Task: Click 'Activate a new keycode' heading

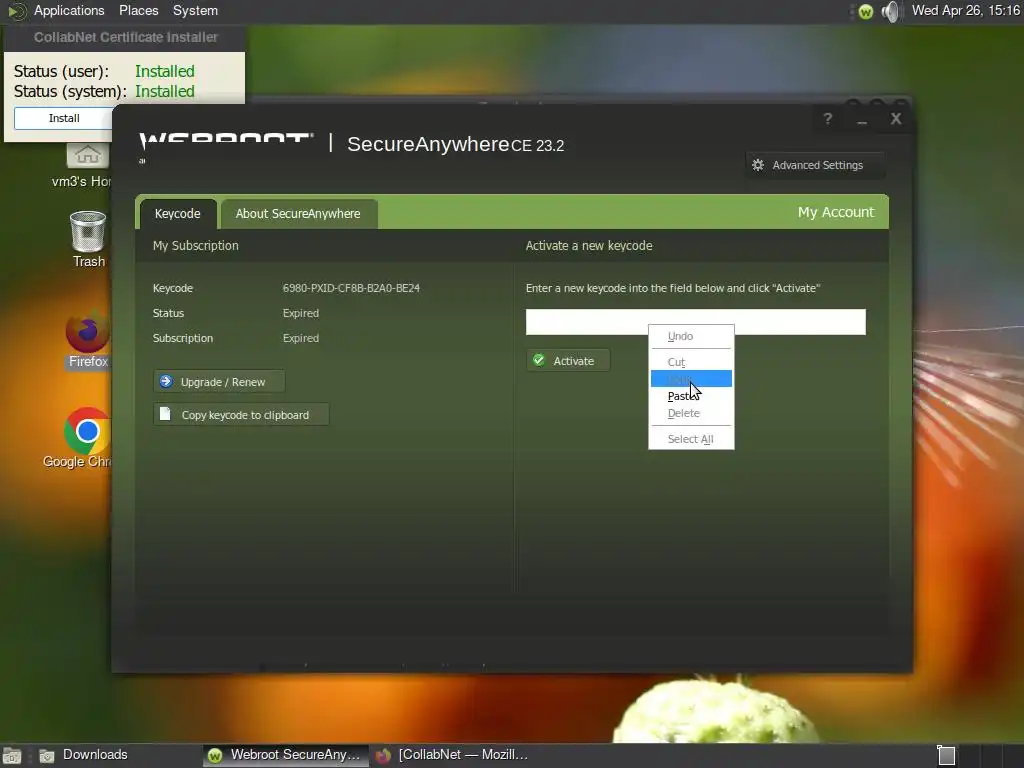Action: point(589,246)
